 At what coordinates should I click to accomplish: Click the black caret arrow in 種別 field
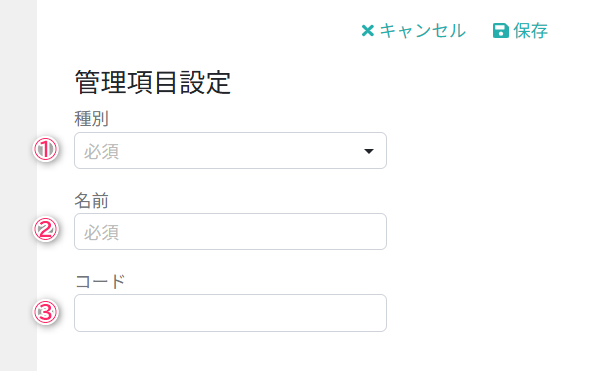368,151
